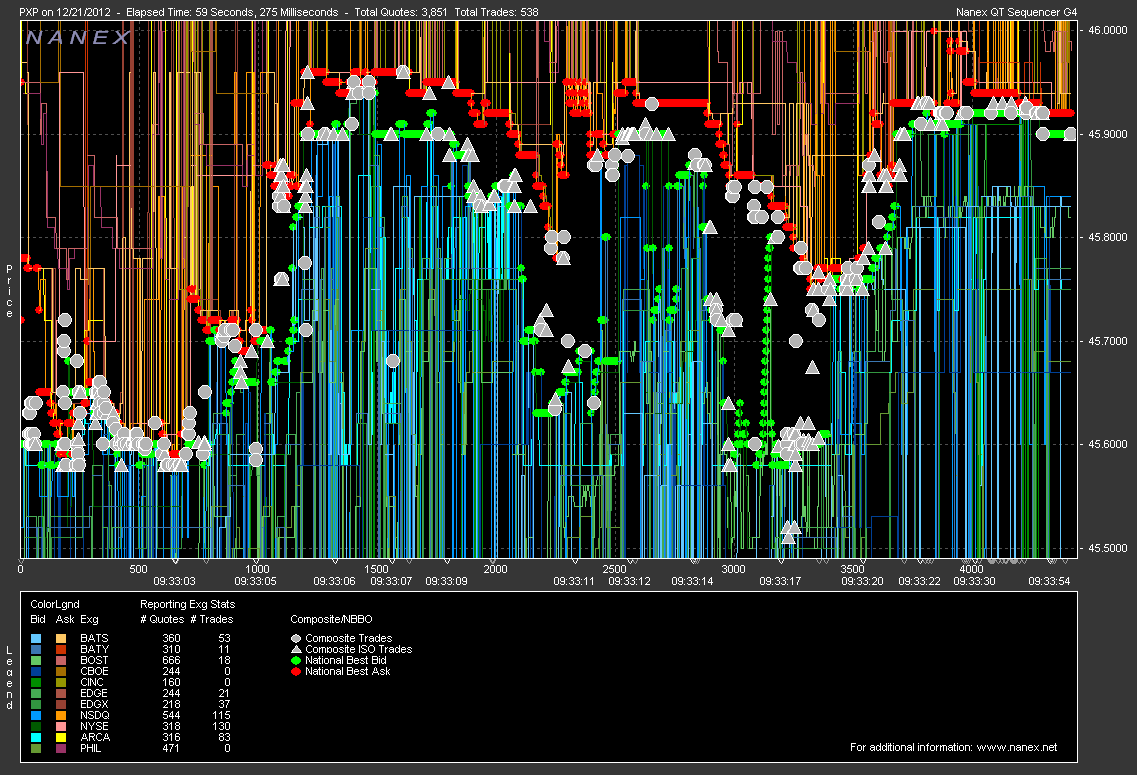Click the PHIL quotes value 471
The height and width of the screenshot is (775, 1137).
[171, 748]
